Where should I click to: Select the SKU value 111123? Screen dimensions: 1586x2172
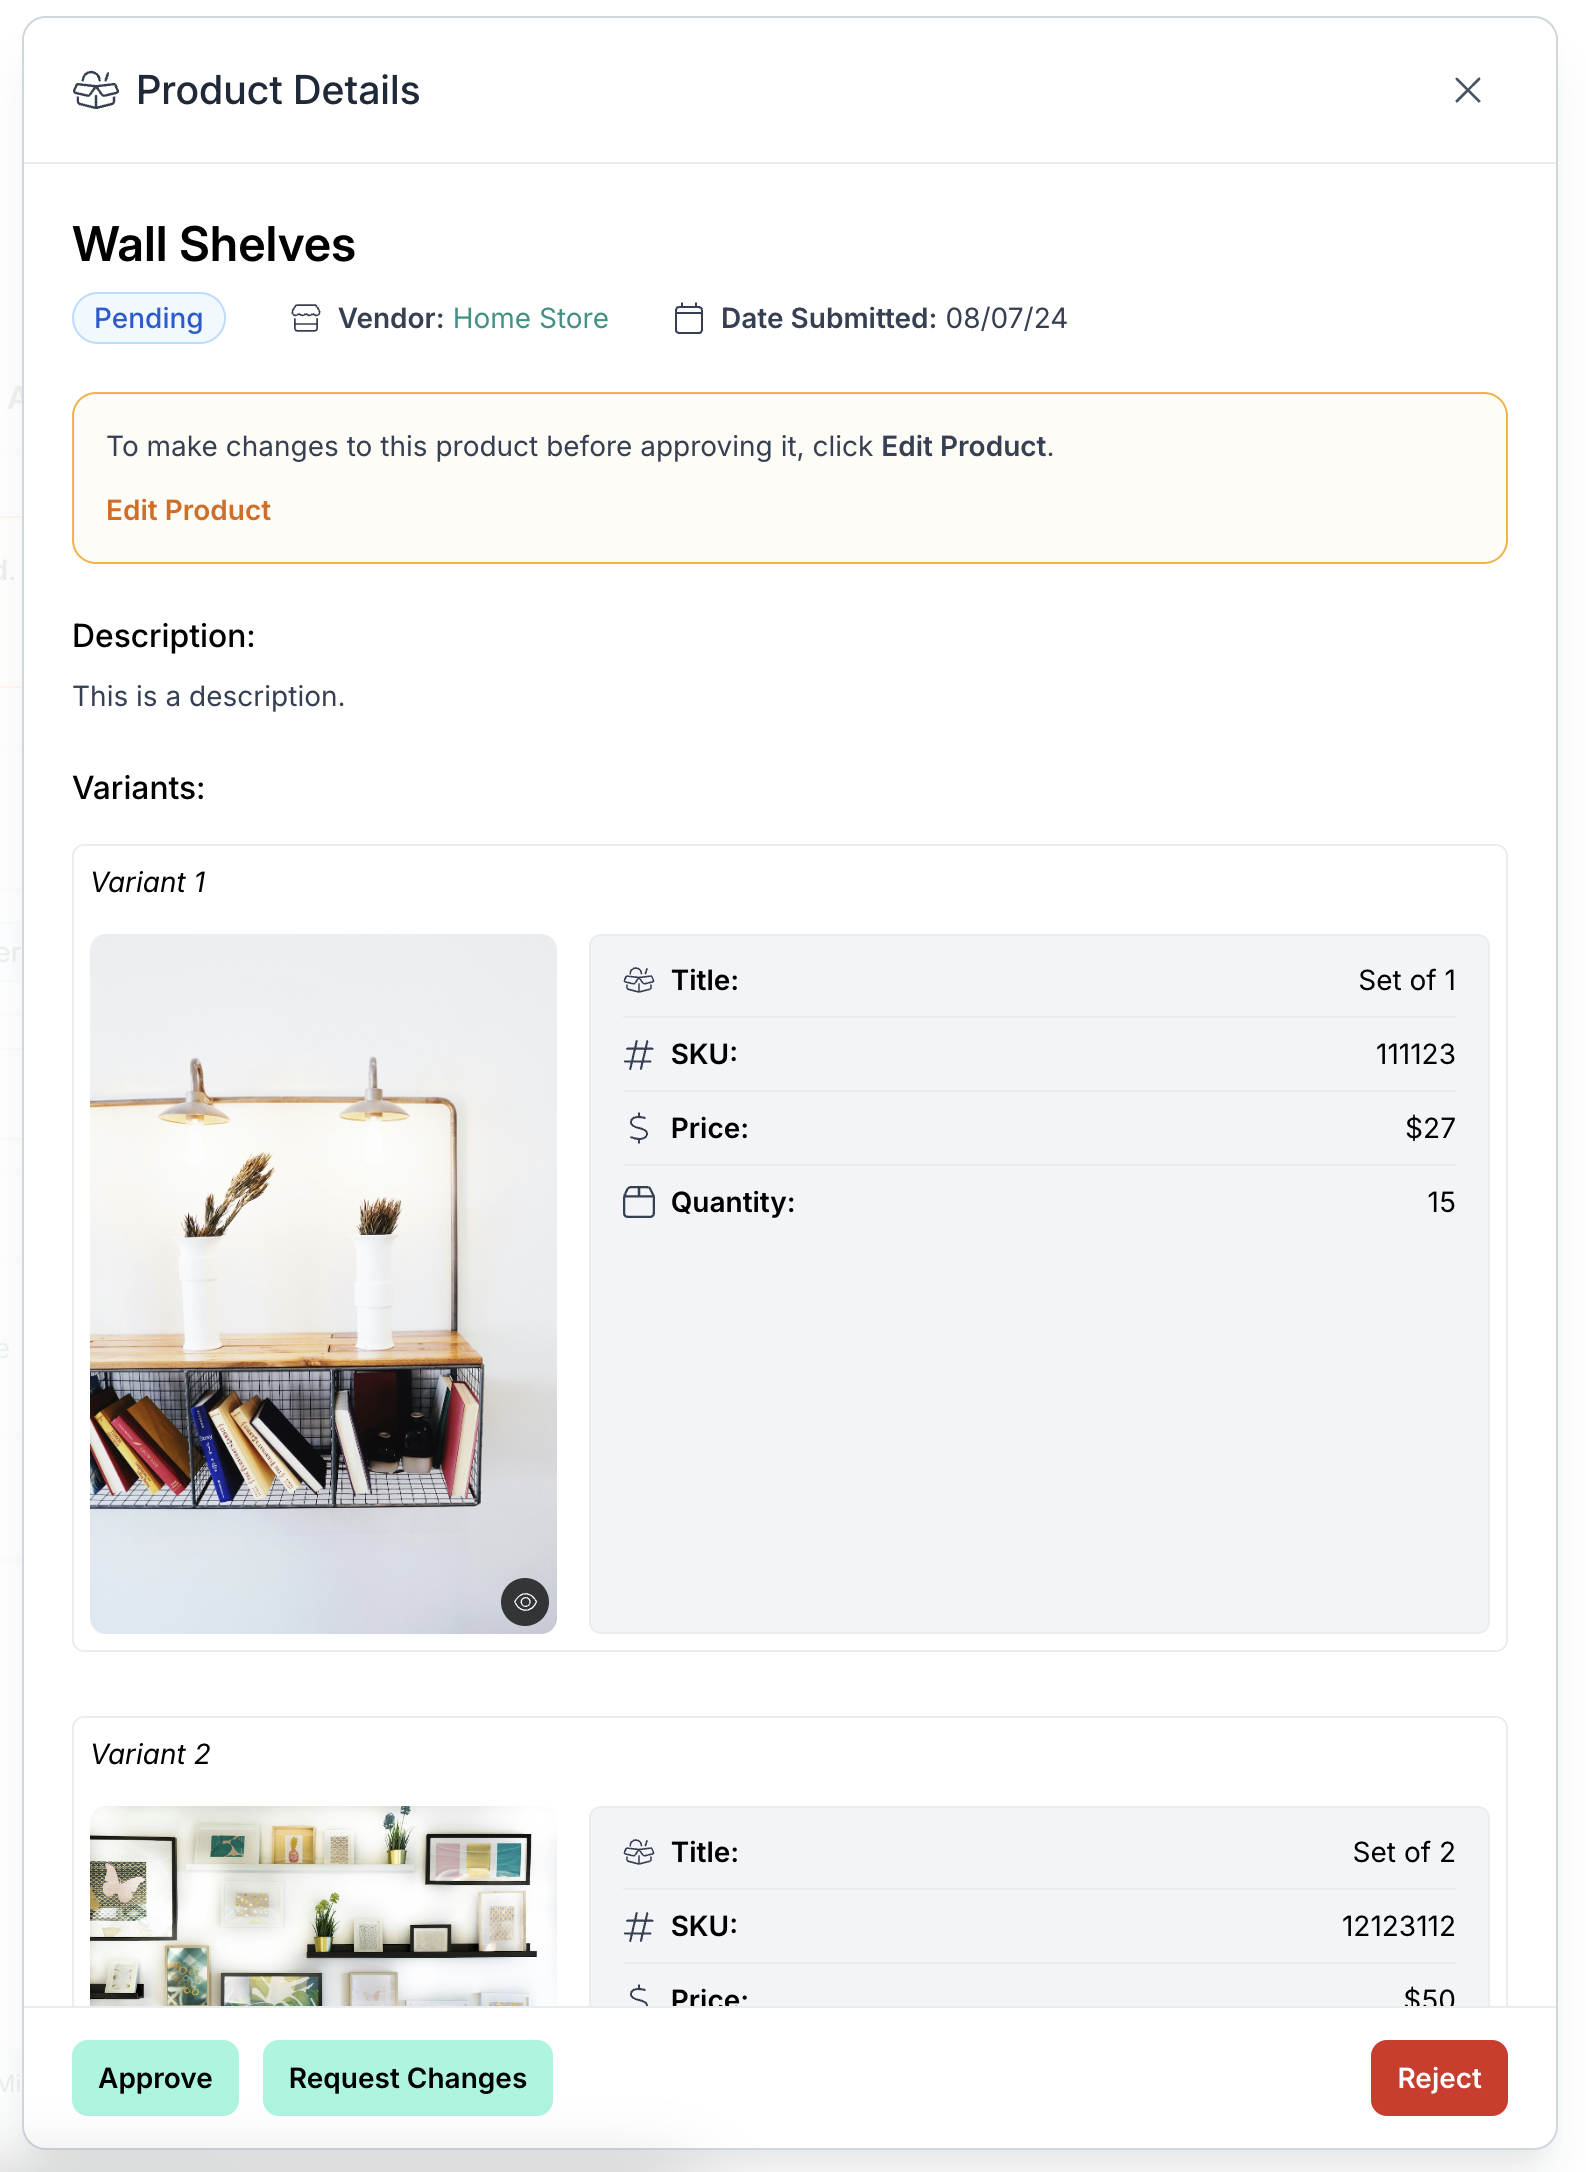point(1415,1054)
